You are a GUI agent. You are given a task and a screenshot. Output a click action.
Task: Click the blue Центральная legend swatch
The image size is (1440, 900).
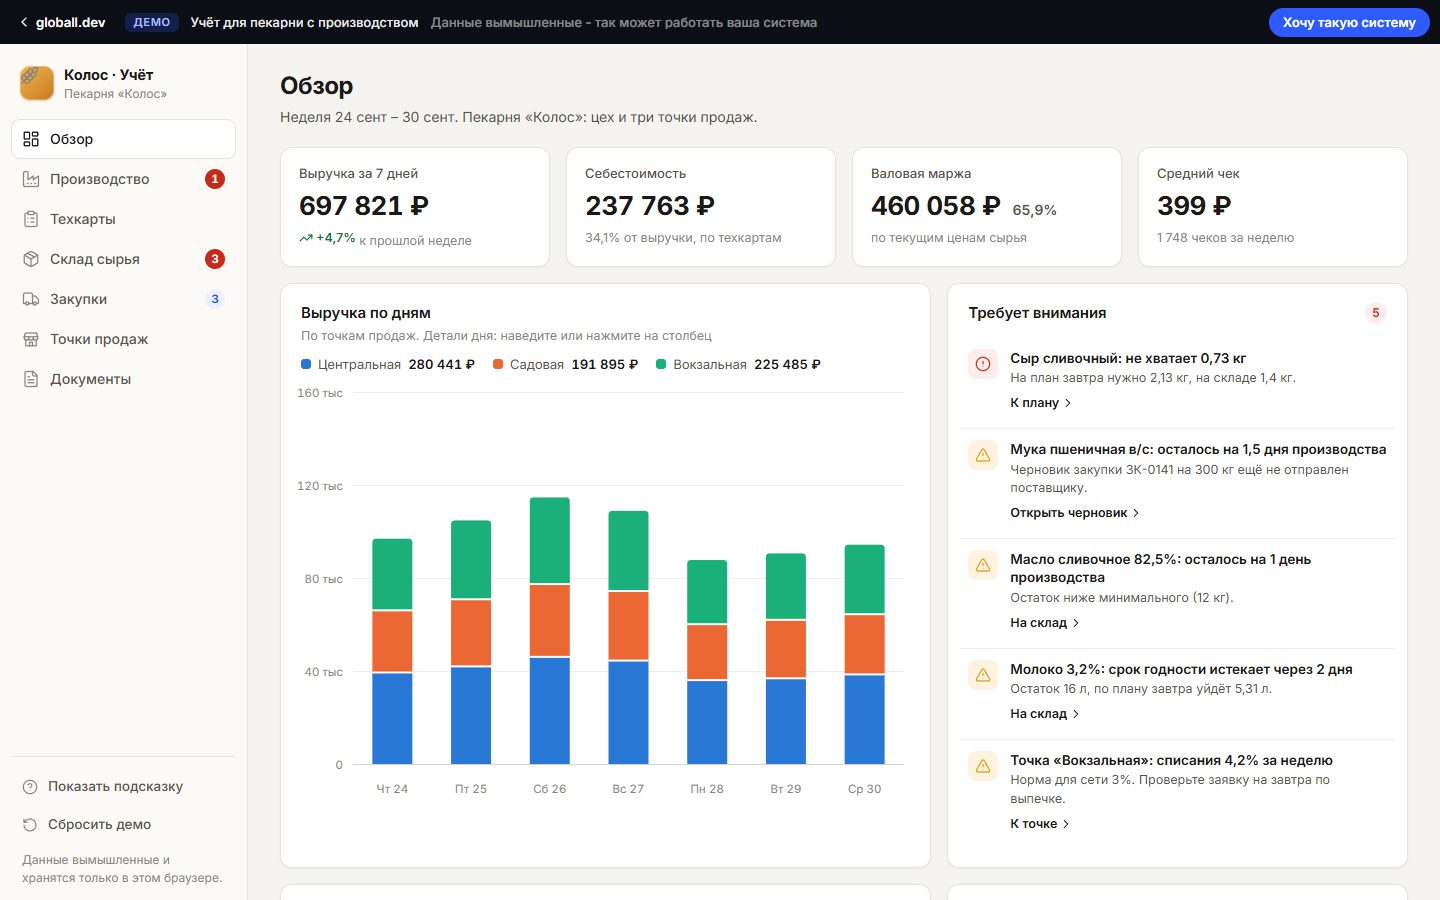[306, 364]
